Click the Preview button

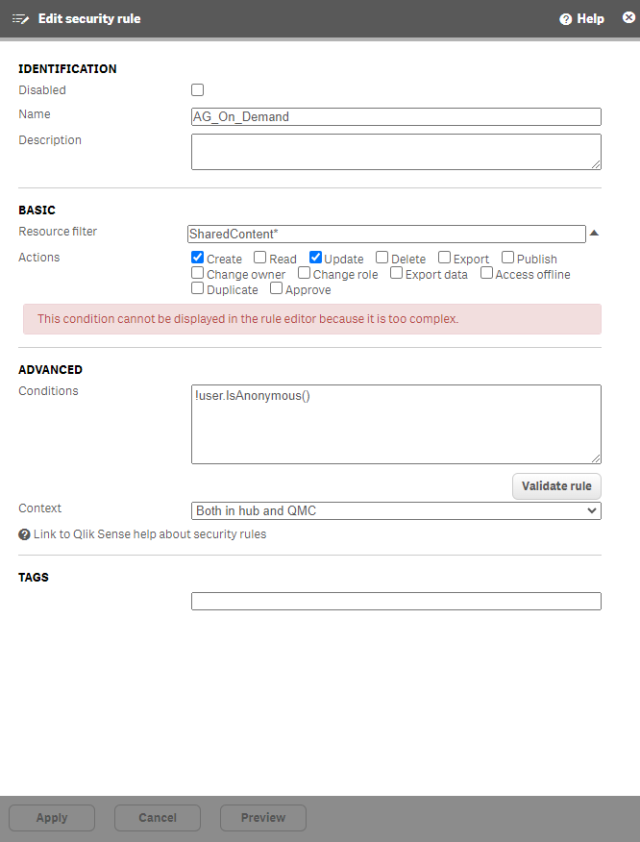262,817
